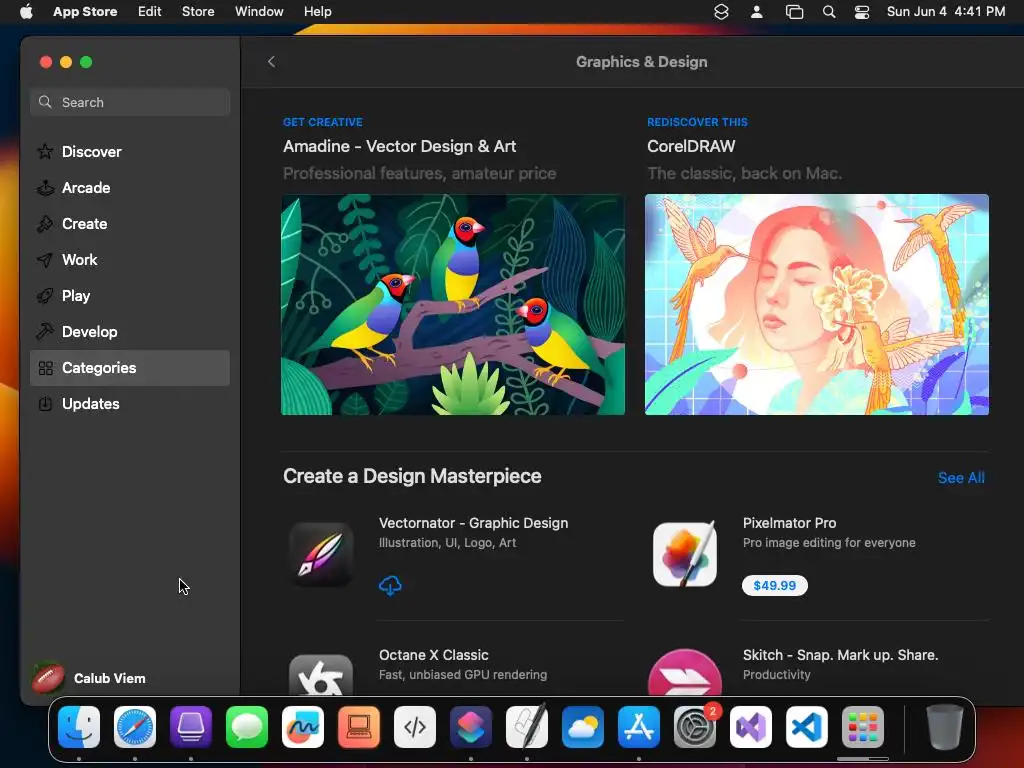Click the Octane X Classic title
Screen dimensions: 1024x768
(x=434, y=655)
